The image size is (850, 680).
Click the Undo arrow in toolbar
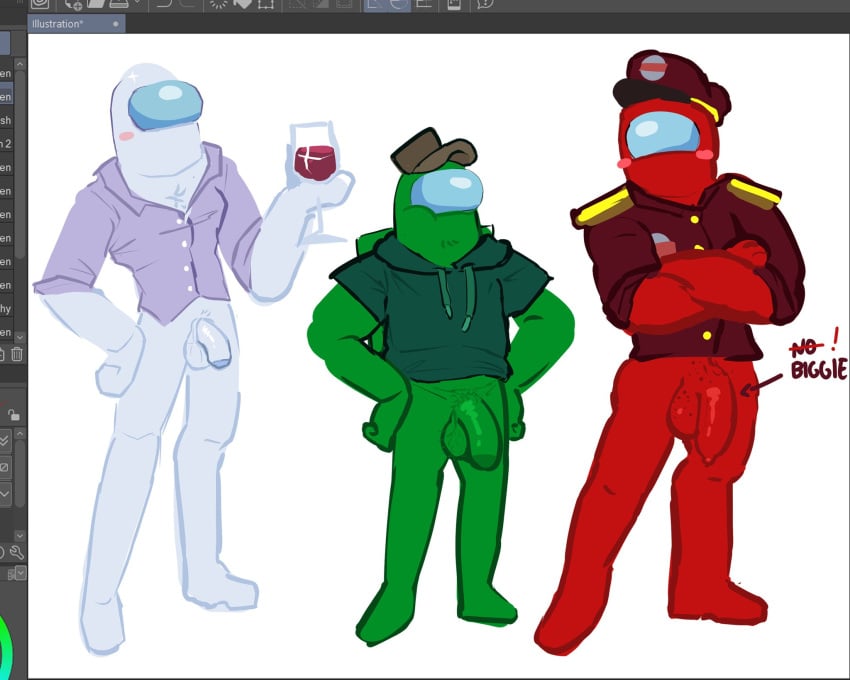click(x=165, y=4)
